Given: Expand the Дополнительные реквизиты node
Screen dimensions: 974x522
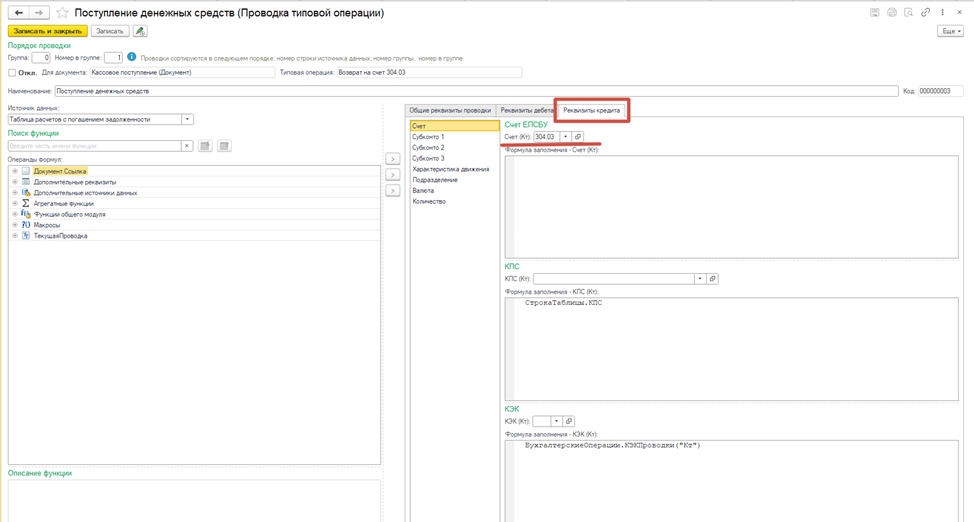Looking at the screenshot, I should [15, 182].
